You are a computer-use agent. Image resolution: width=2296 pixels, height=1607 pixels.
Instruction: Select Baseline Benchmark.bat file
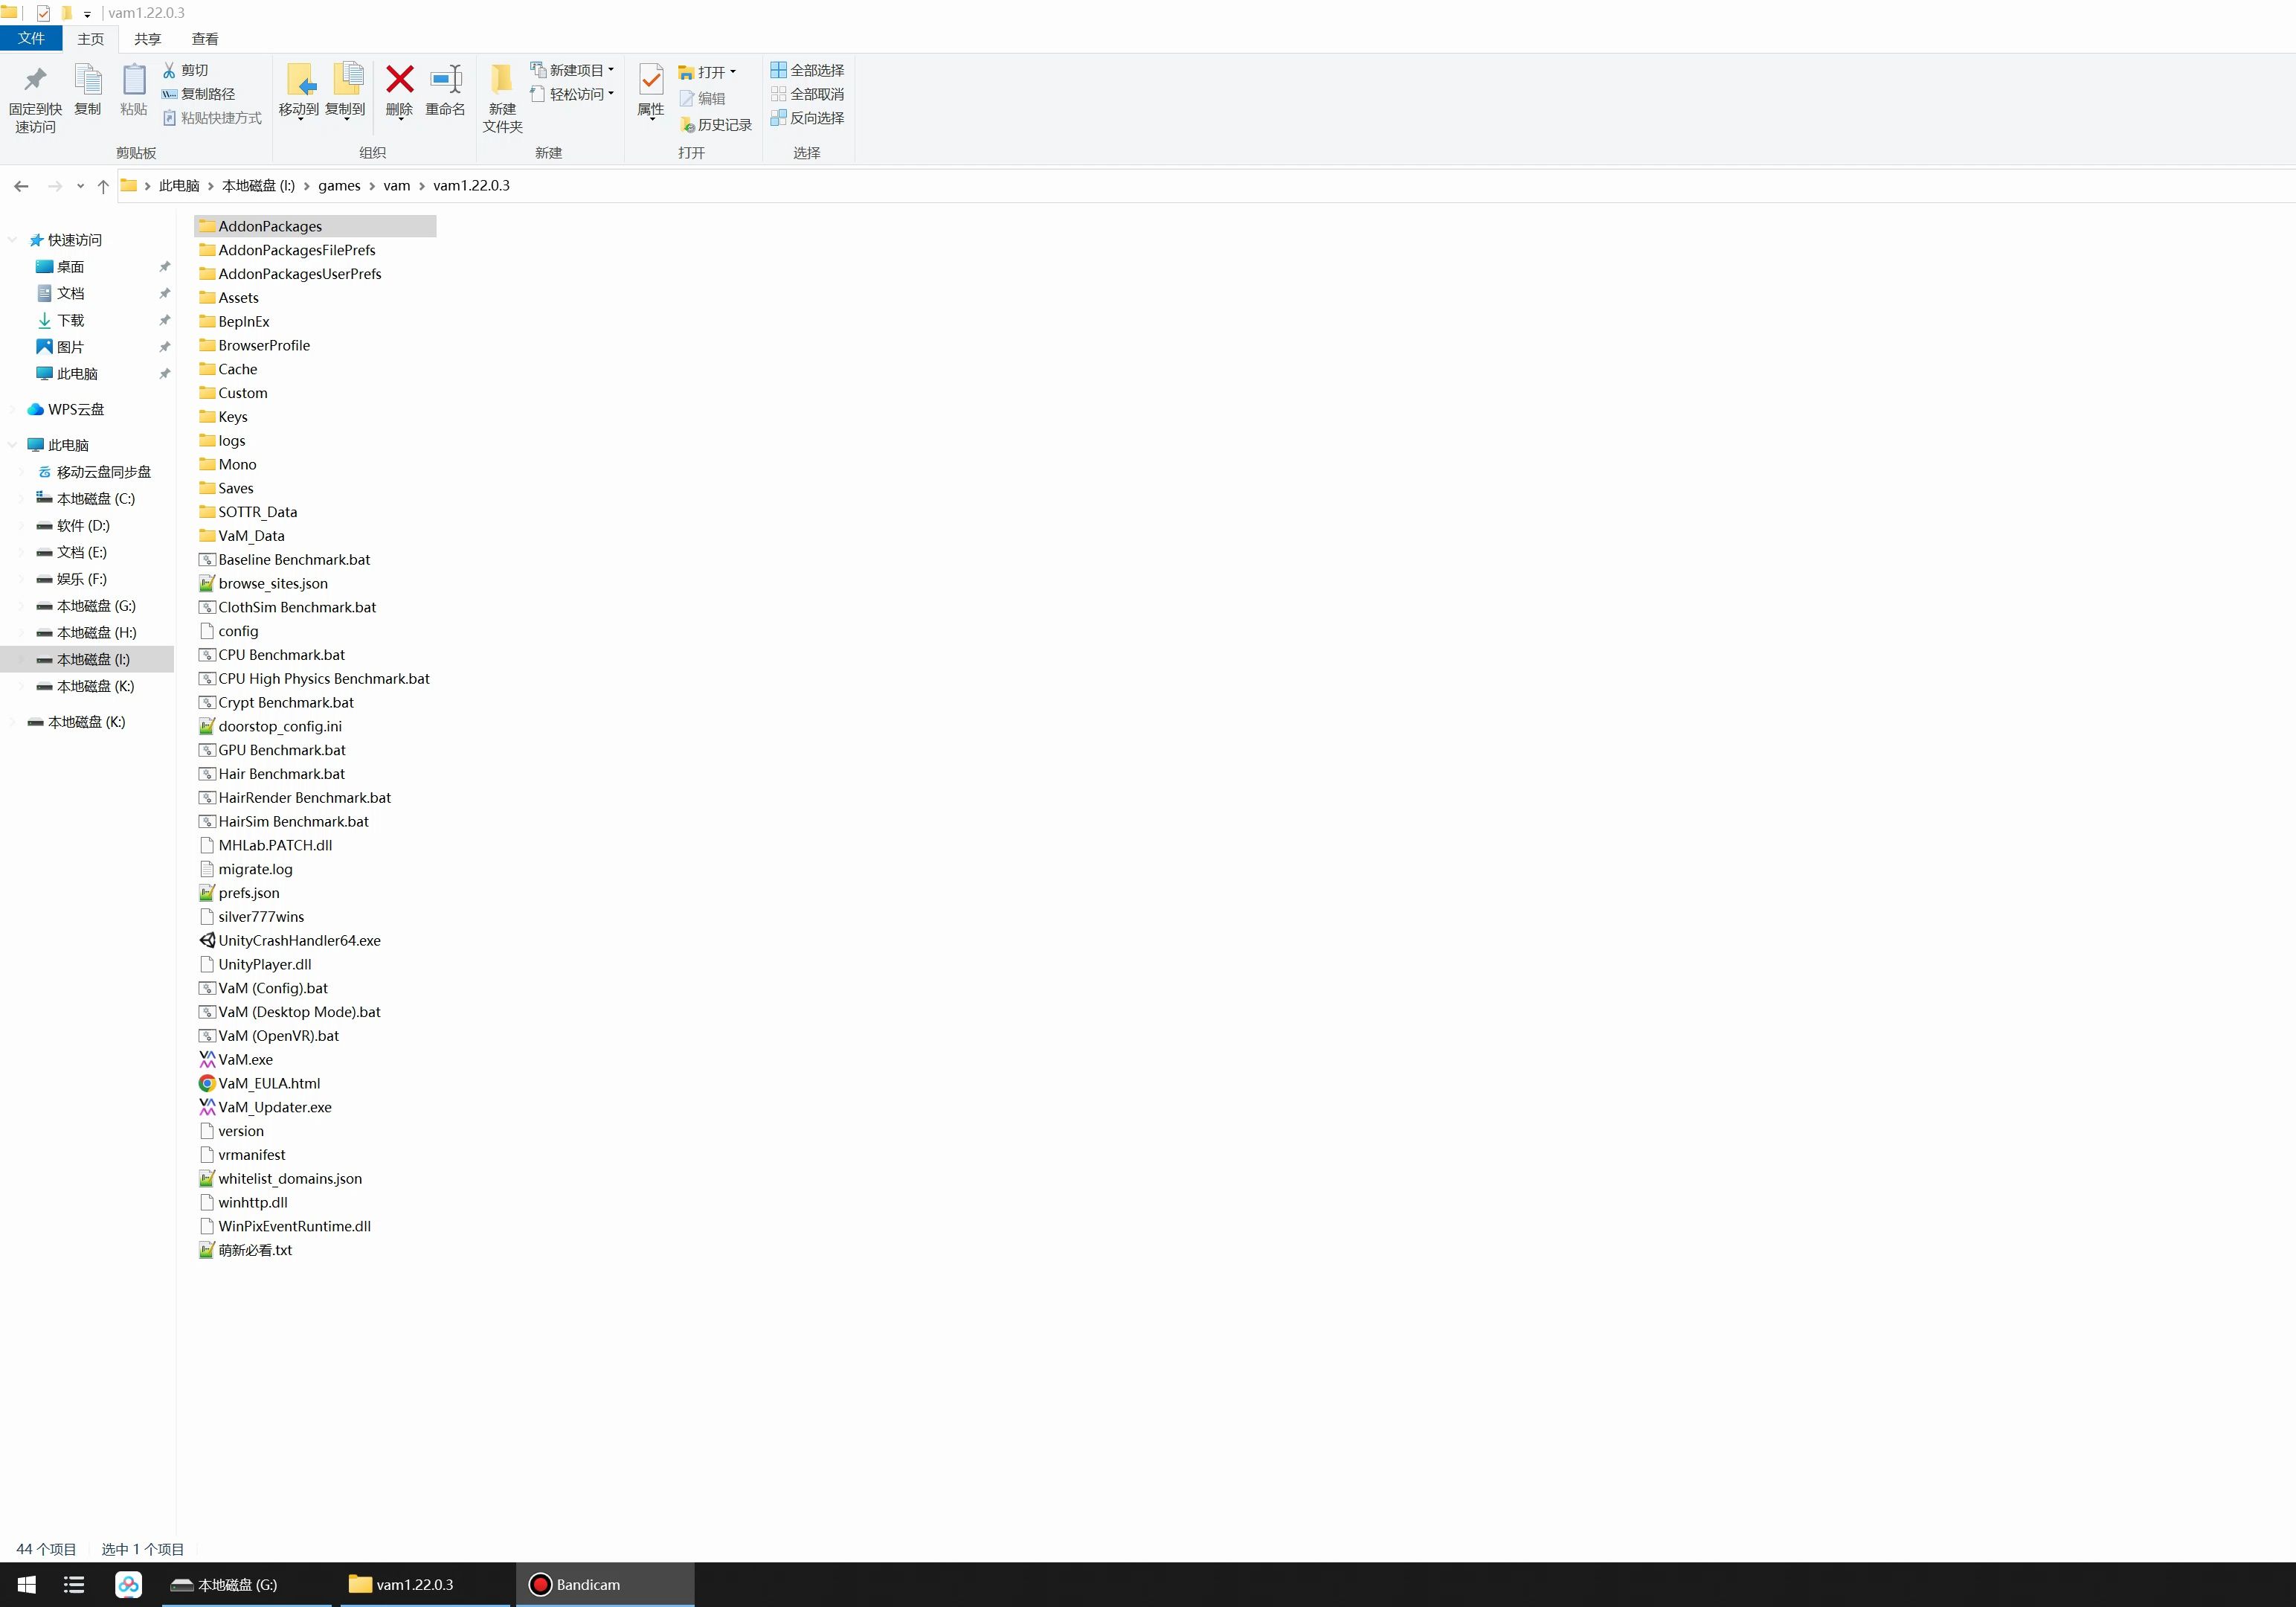pos(294,560)
